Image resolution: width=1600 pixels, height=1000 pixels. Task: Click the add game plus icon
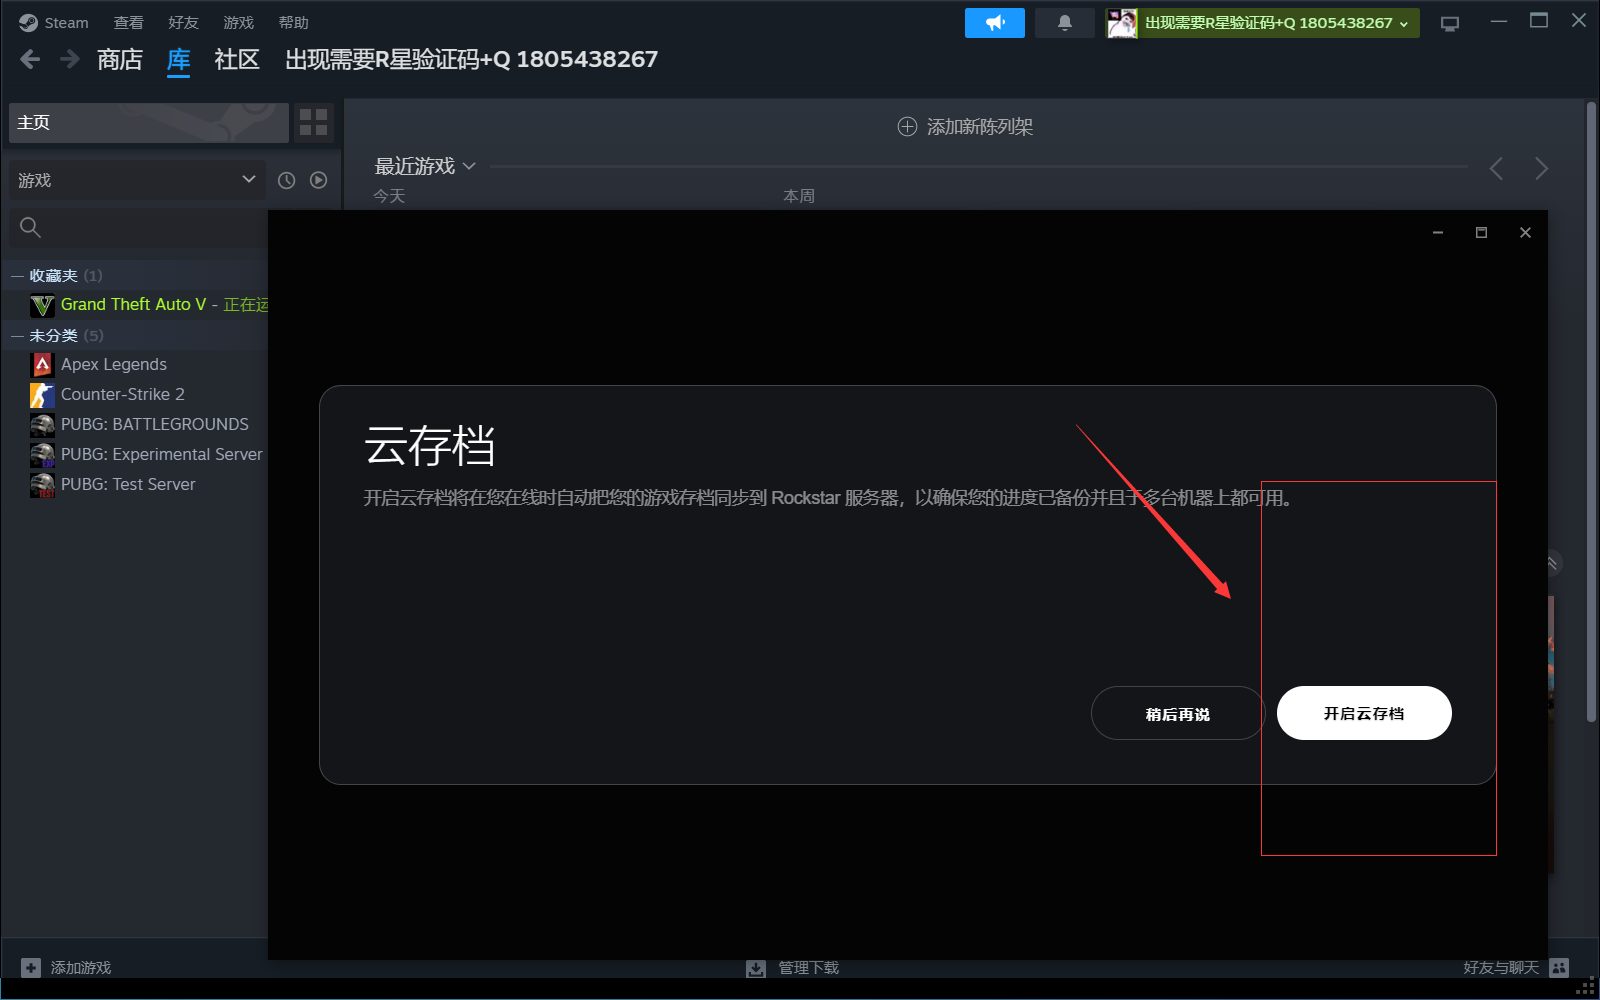31,967
